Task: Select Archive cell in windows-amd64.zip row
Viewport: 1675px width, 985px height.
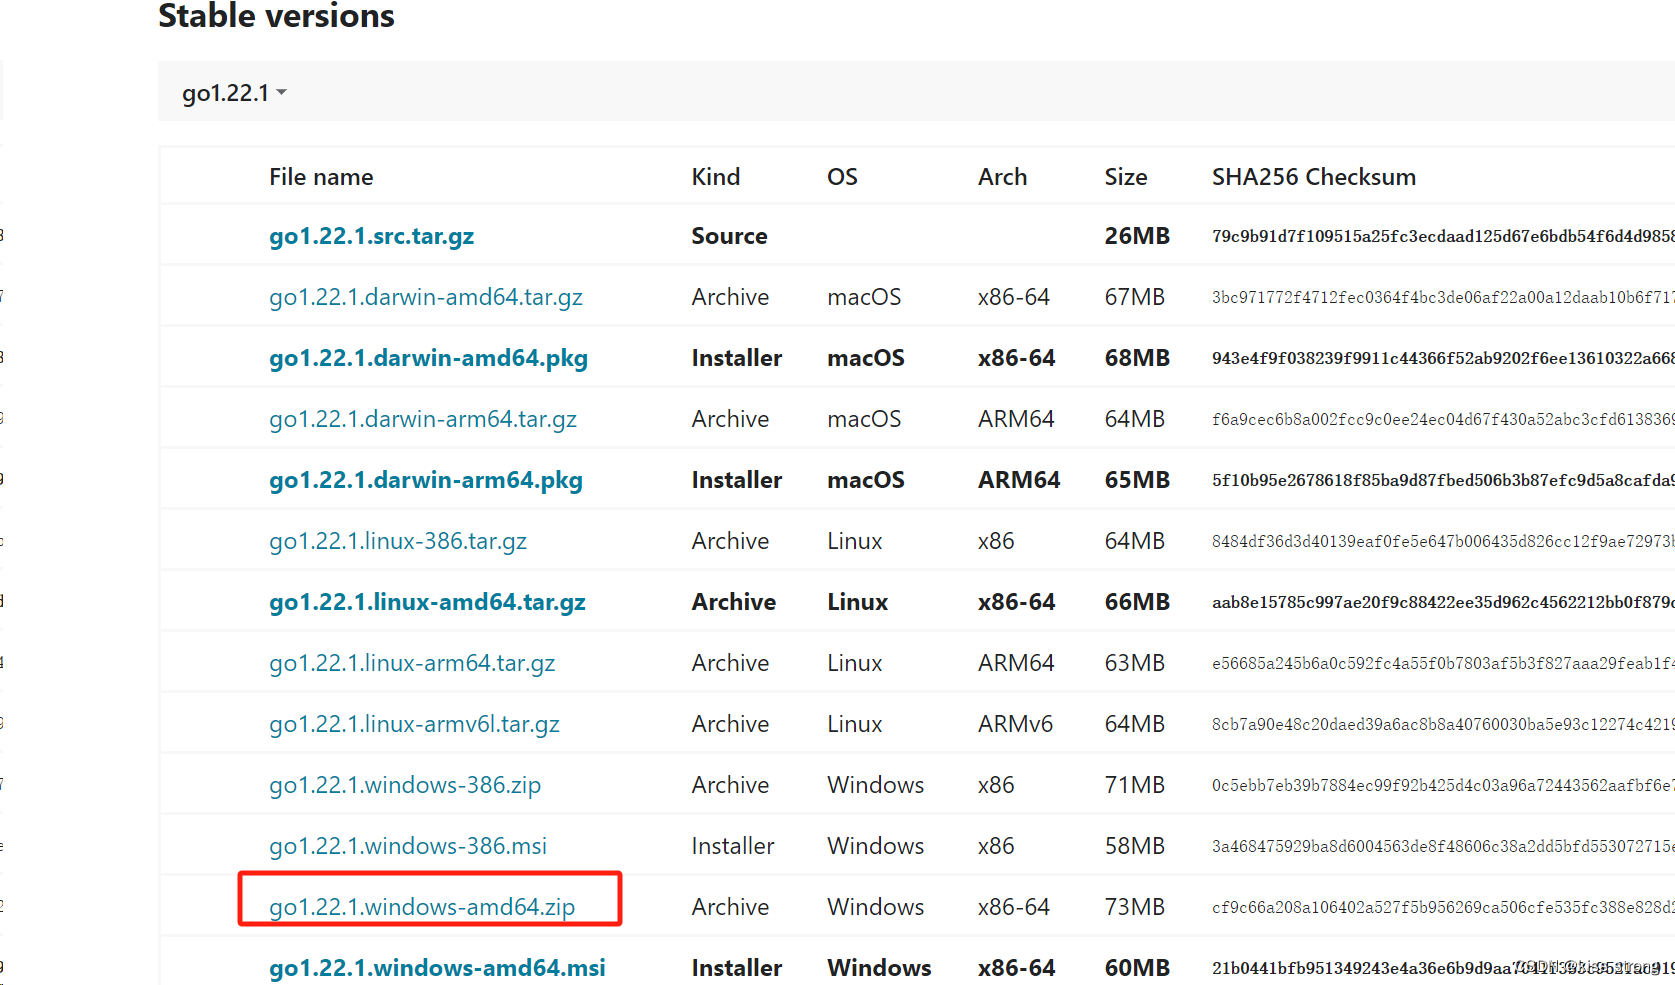Action: [x=730, y=907]
